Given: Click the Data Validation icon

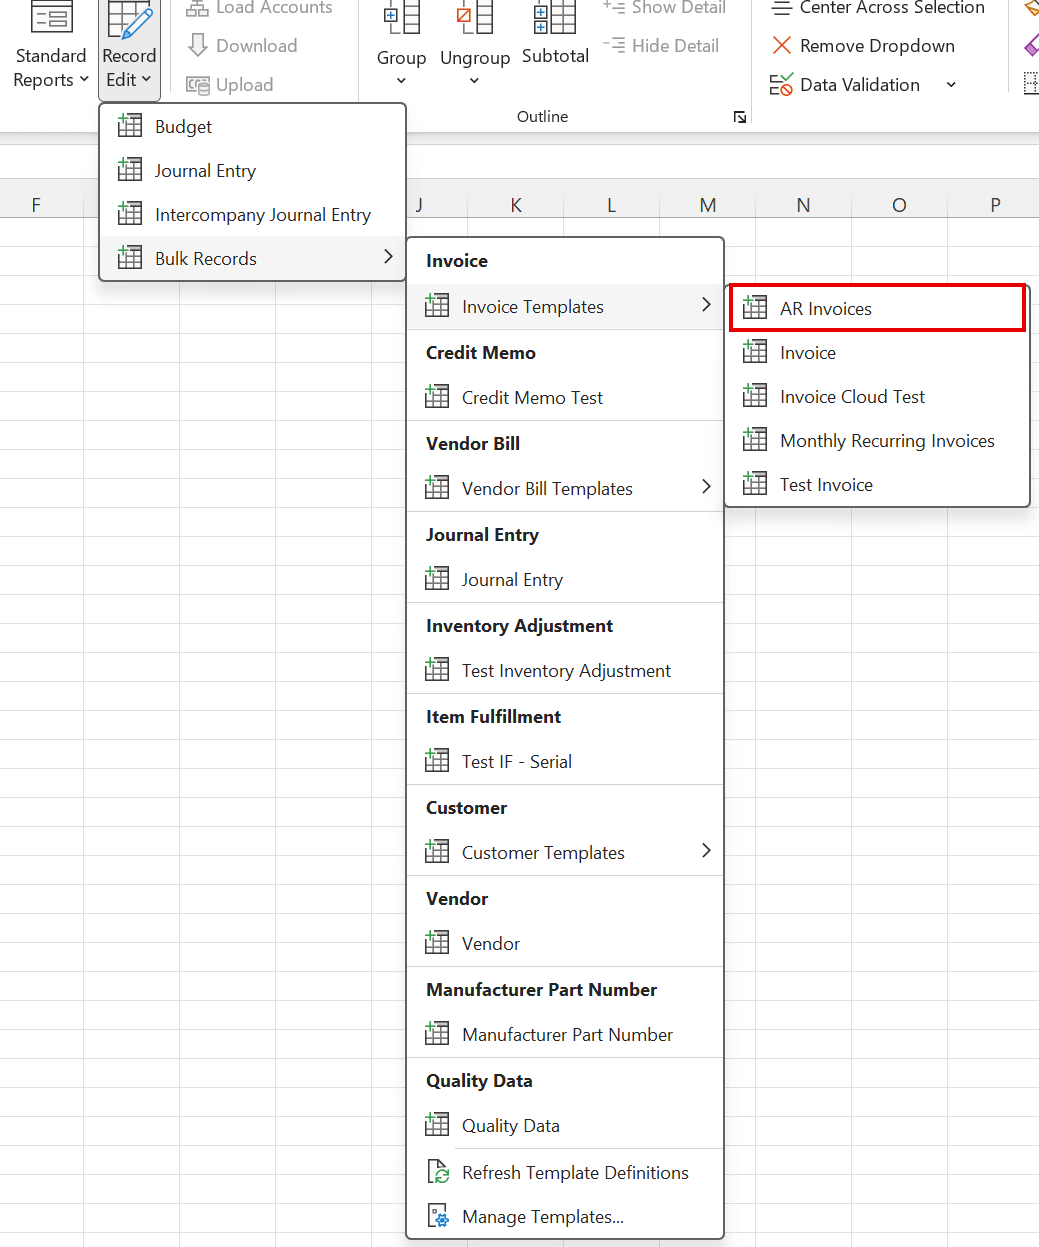Looking at the screenshot, I should pyautogui.click(x=781, y=85).
